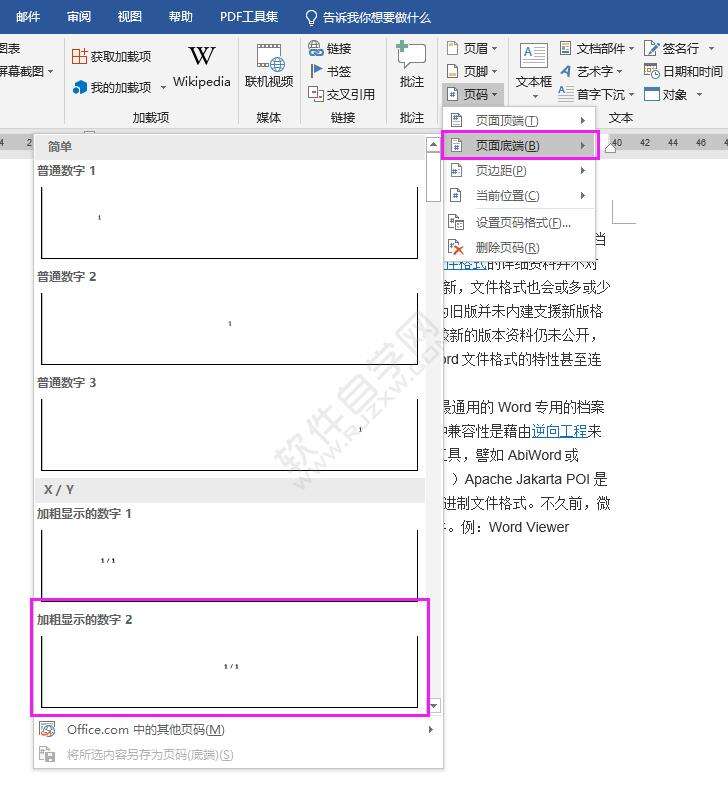Open the 帮助 ribbon tab
Screen dimensions: 728x801
pyautogui.click(x=181, y=17)
